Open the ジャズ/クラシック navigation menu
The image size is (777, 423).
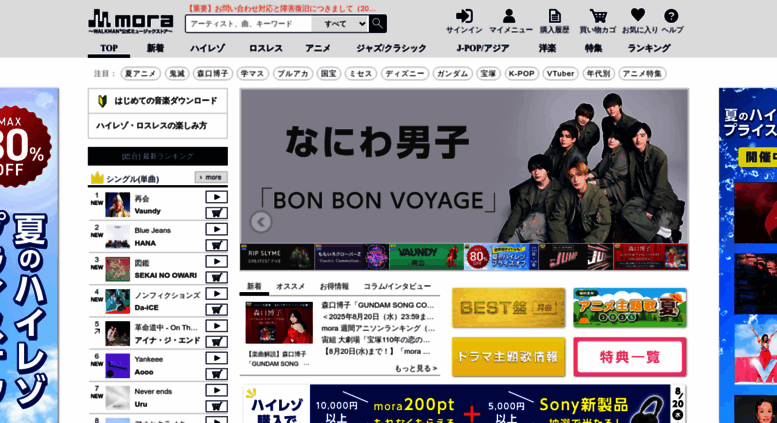(x=391, y=48)
